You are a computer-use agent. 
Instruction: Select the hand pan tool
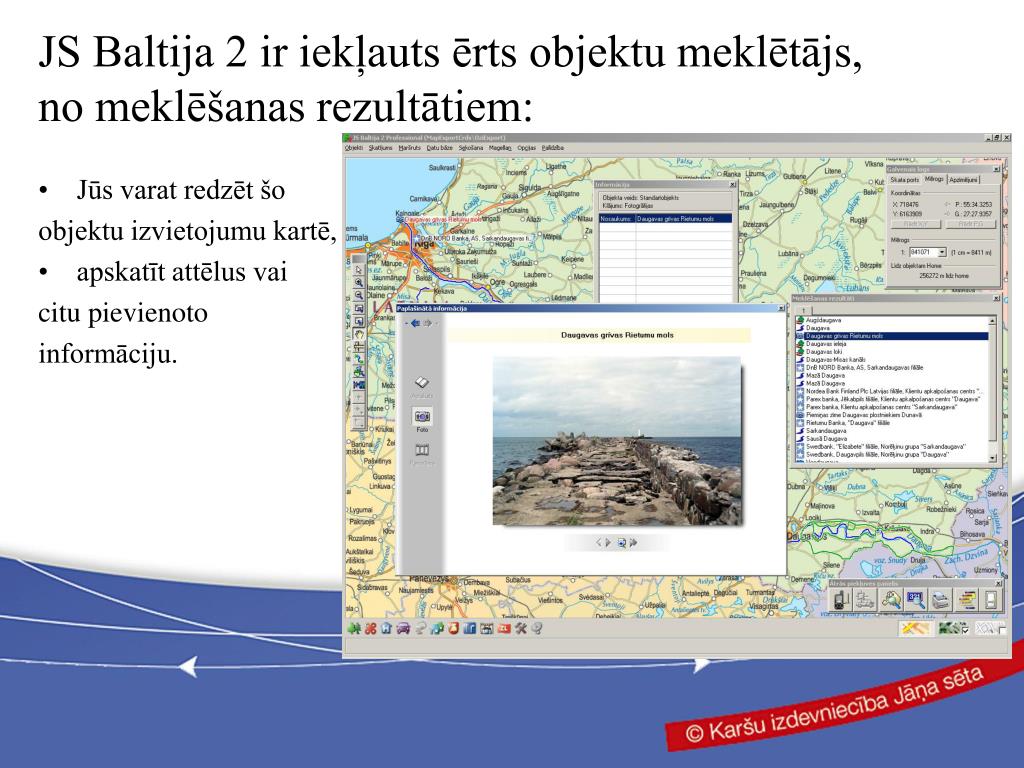click(x=359, y=334)
